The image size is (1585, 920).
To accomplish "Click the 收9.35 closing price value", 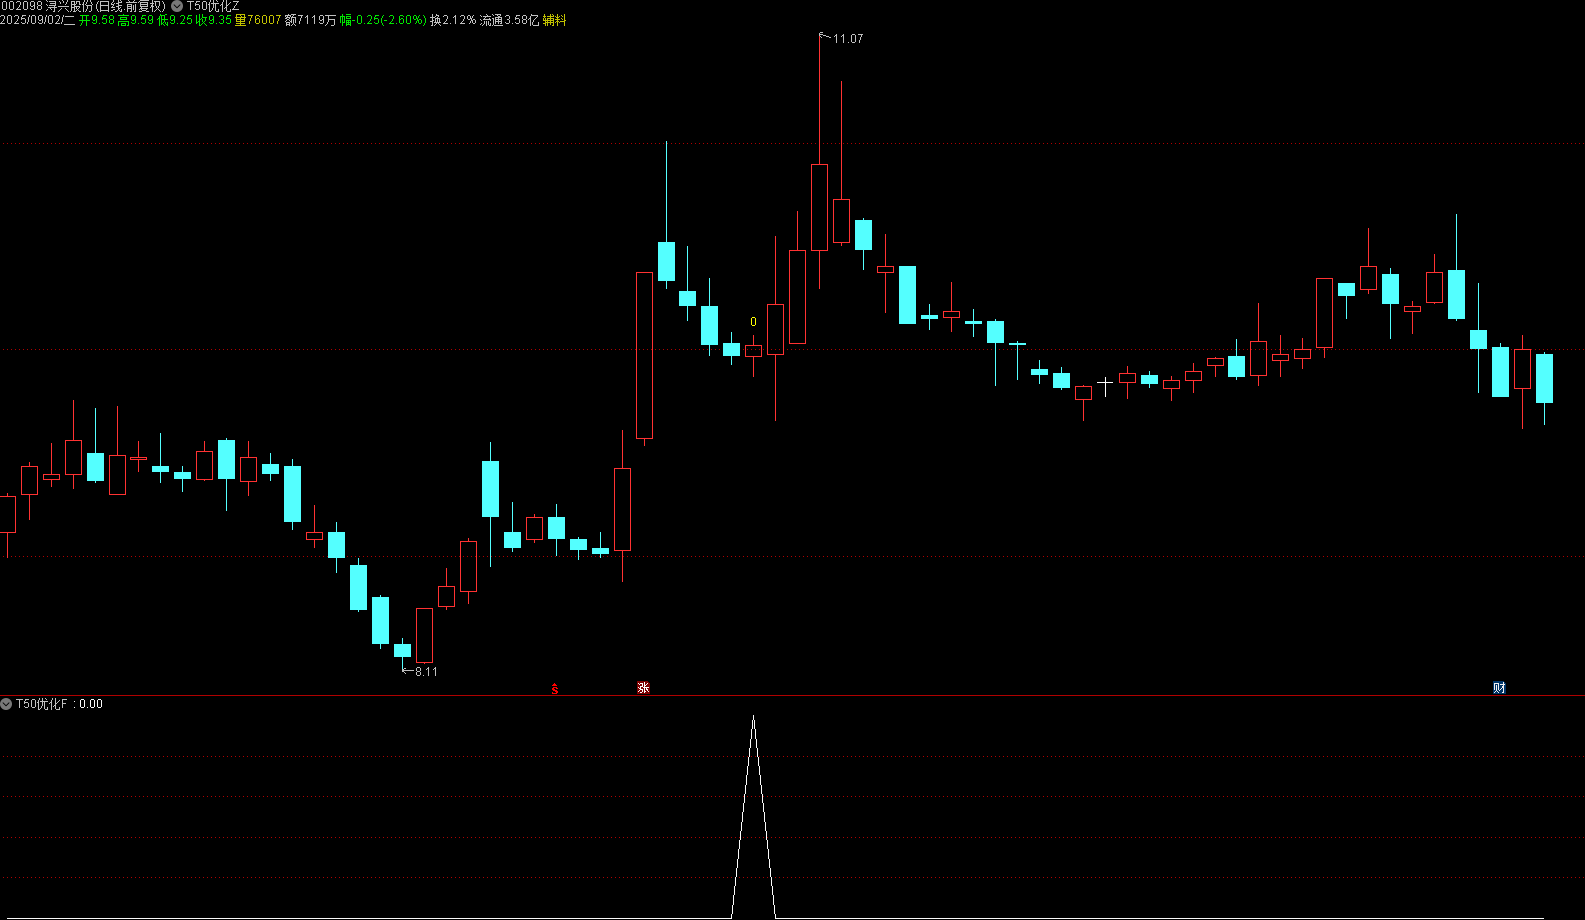I will pos(214,20).
